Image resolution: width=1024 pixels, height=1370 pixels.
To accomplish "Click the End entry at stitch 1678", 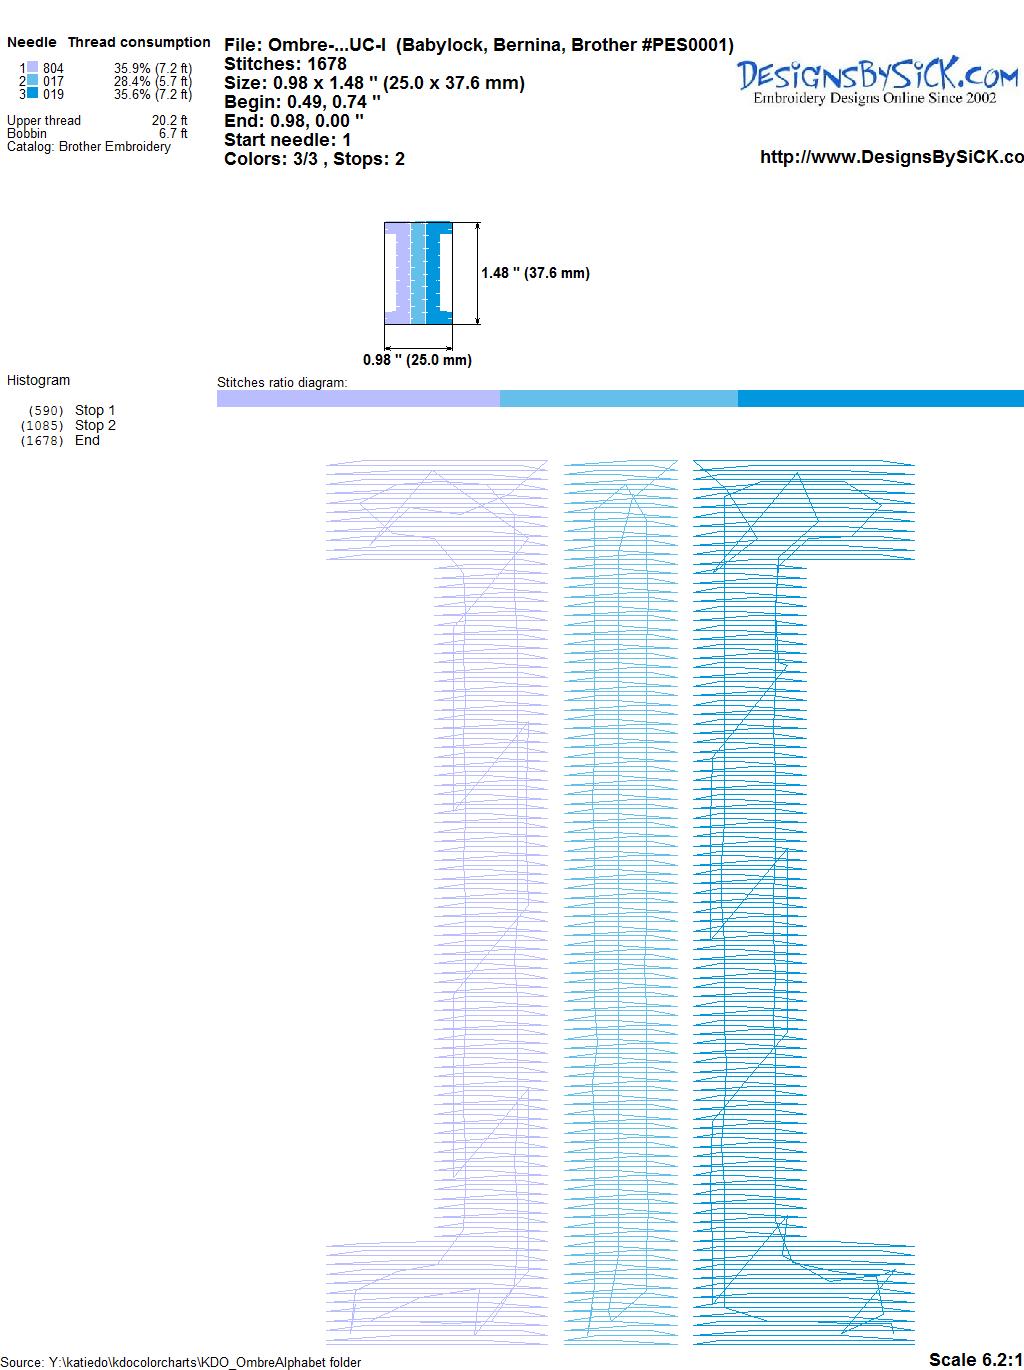I will [x=87, y=440].
